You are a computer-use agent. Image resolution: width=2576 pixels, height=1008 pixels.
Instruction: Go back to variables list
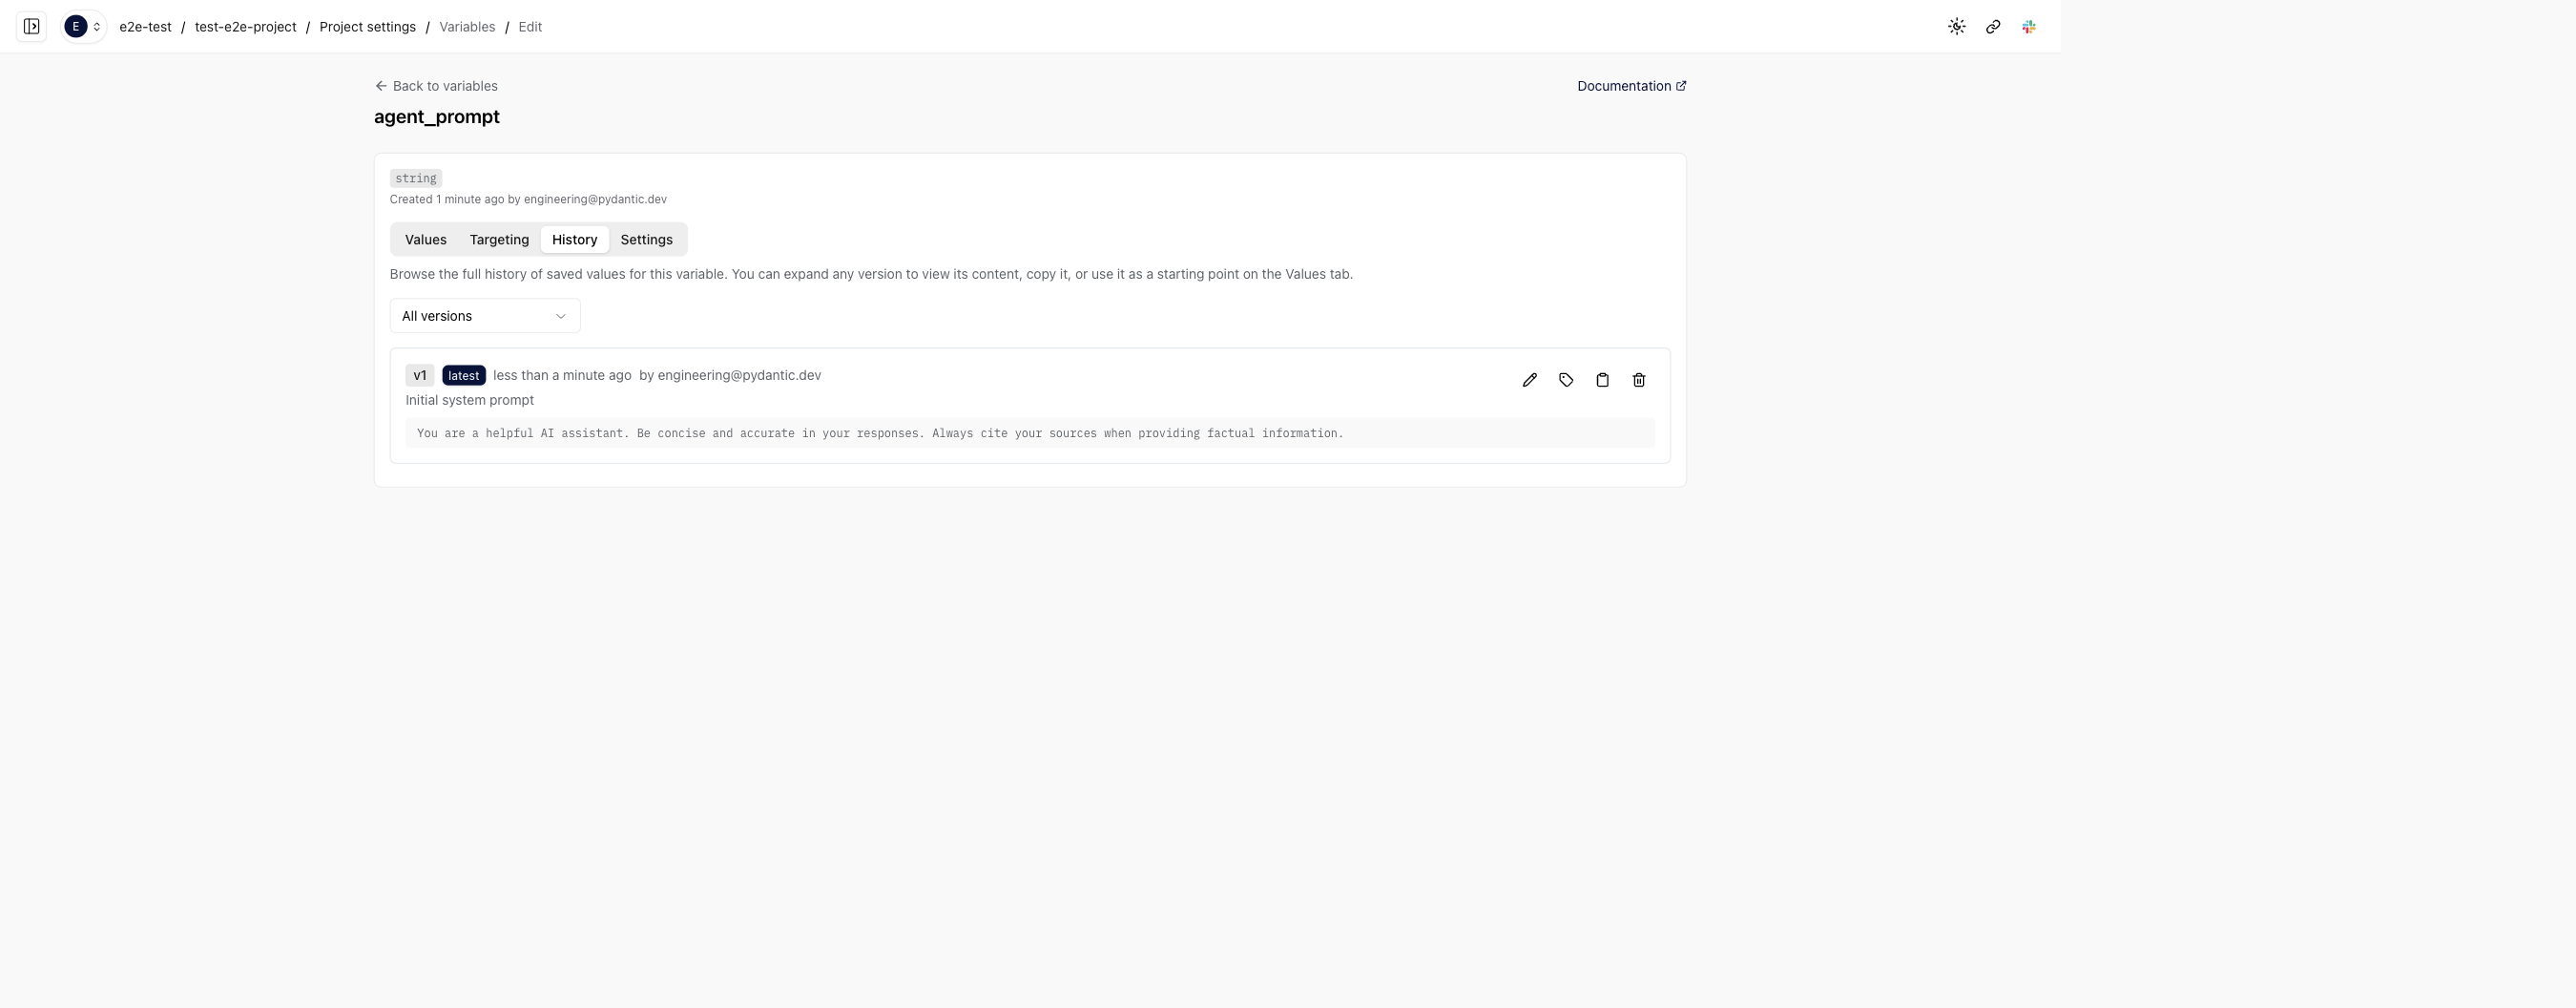(x=436, y=86)
